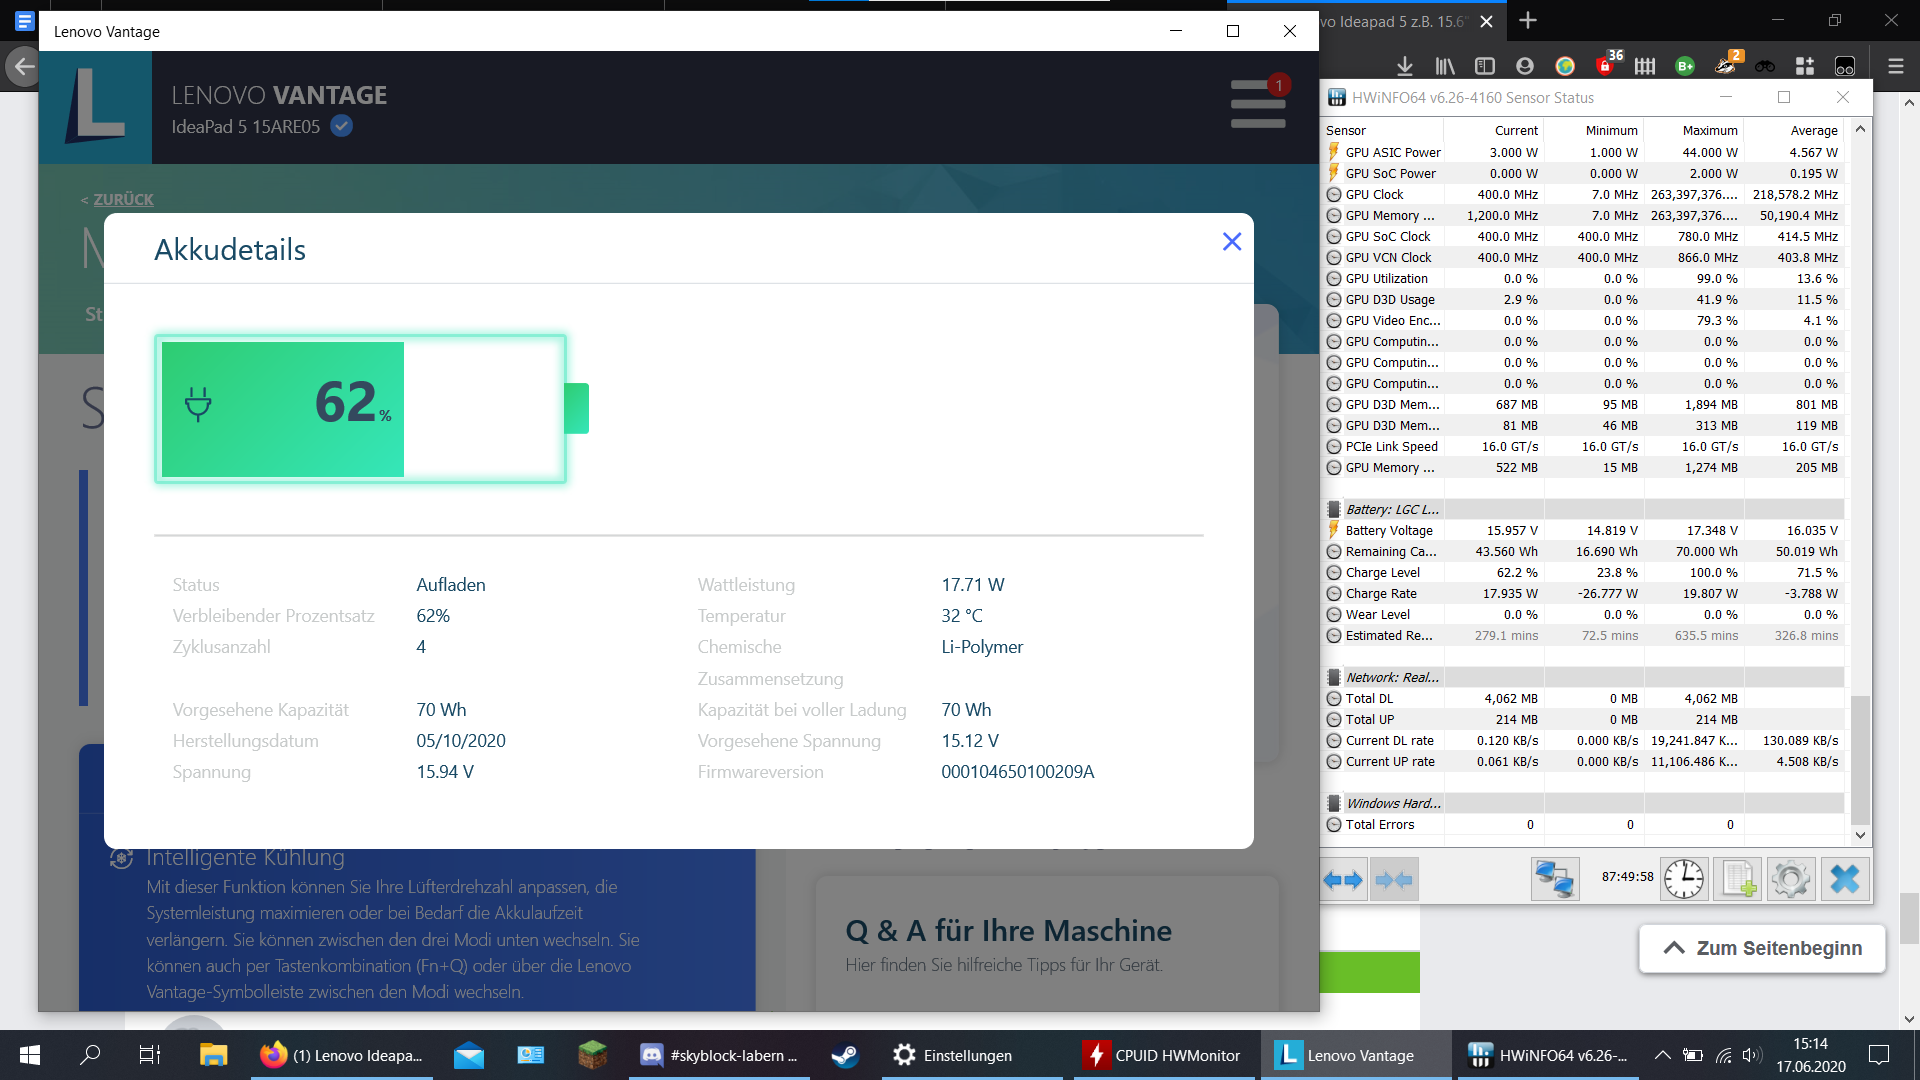The height and width of the screenshot is (1080, 1920).
Task: Switch to CPUID HWMonitor in taskbar
Action: (x=1164, y=1055)
